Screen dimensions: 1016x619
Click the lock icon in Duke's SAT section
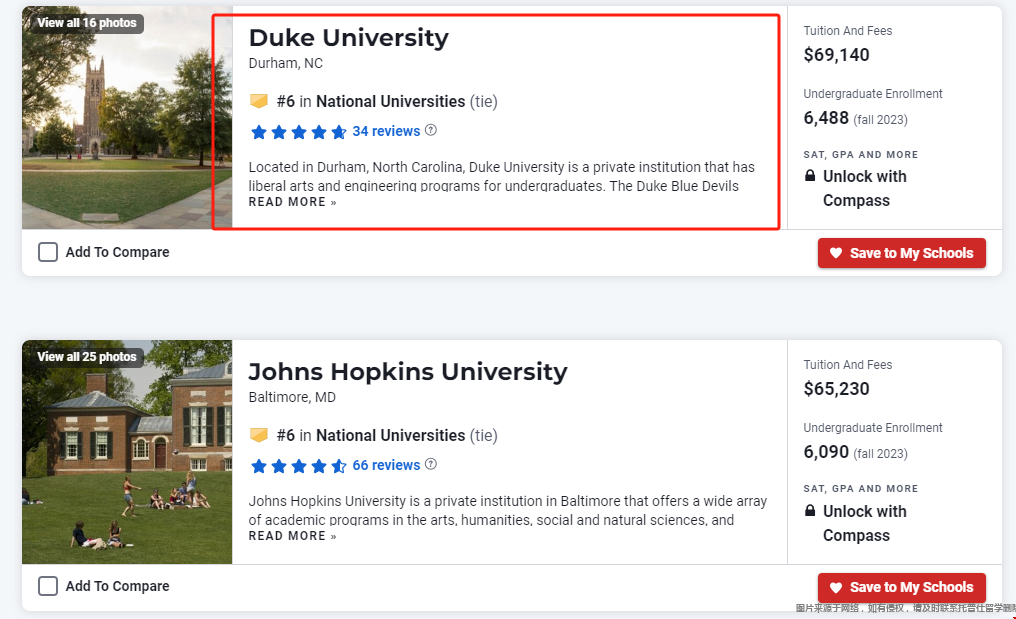click(810, 176)
